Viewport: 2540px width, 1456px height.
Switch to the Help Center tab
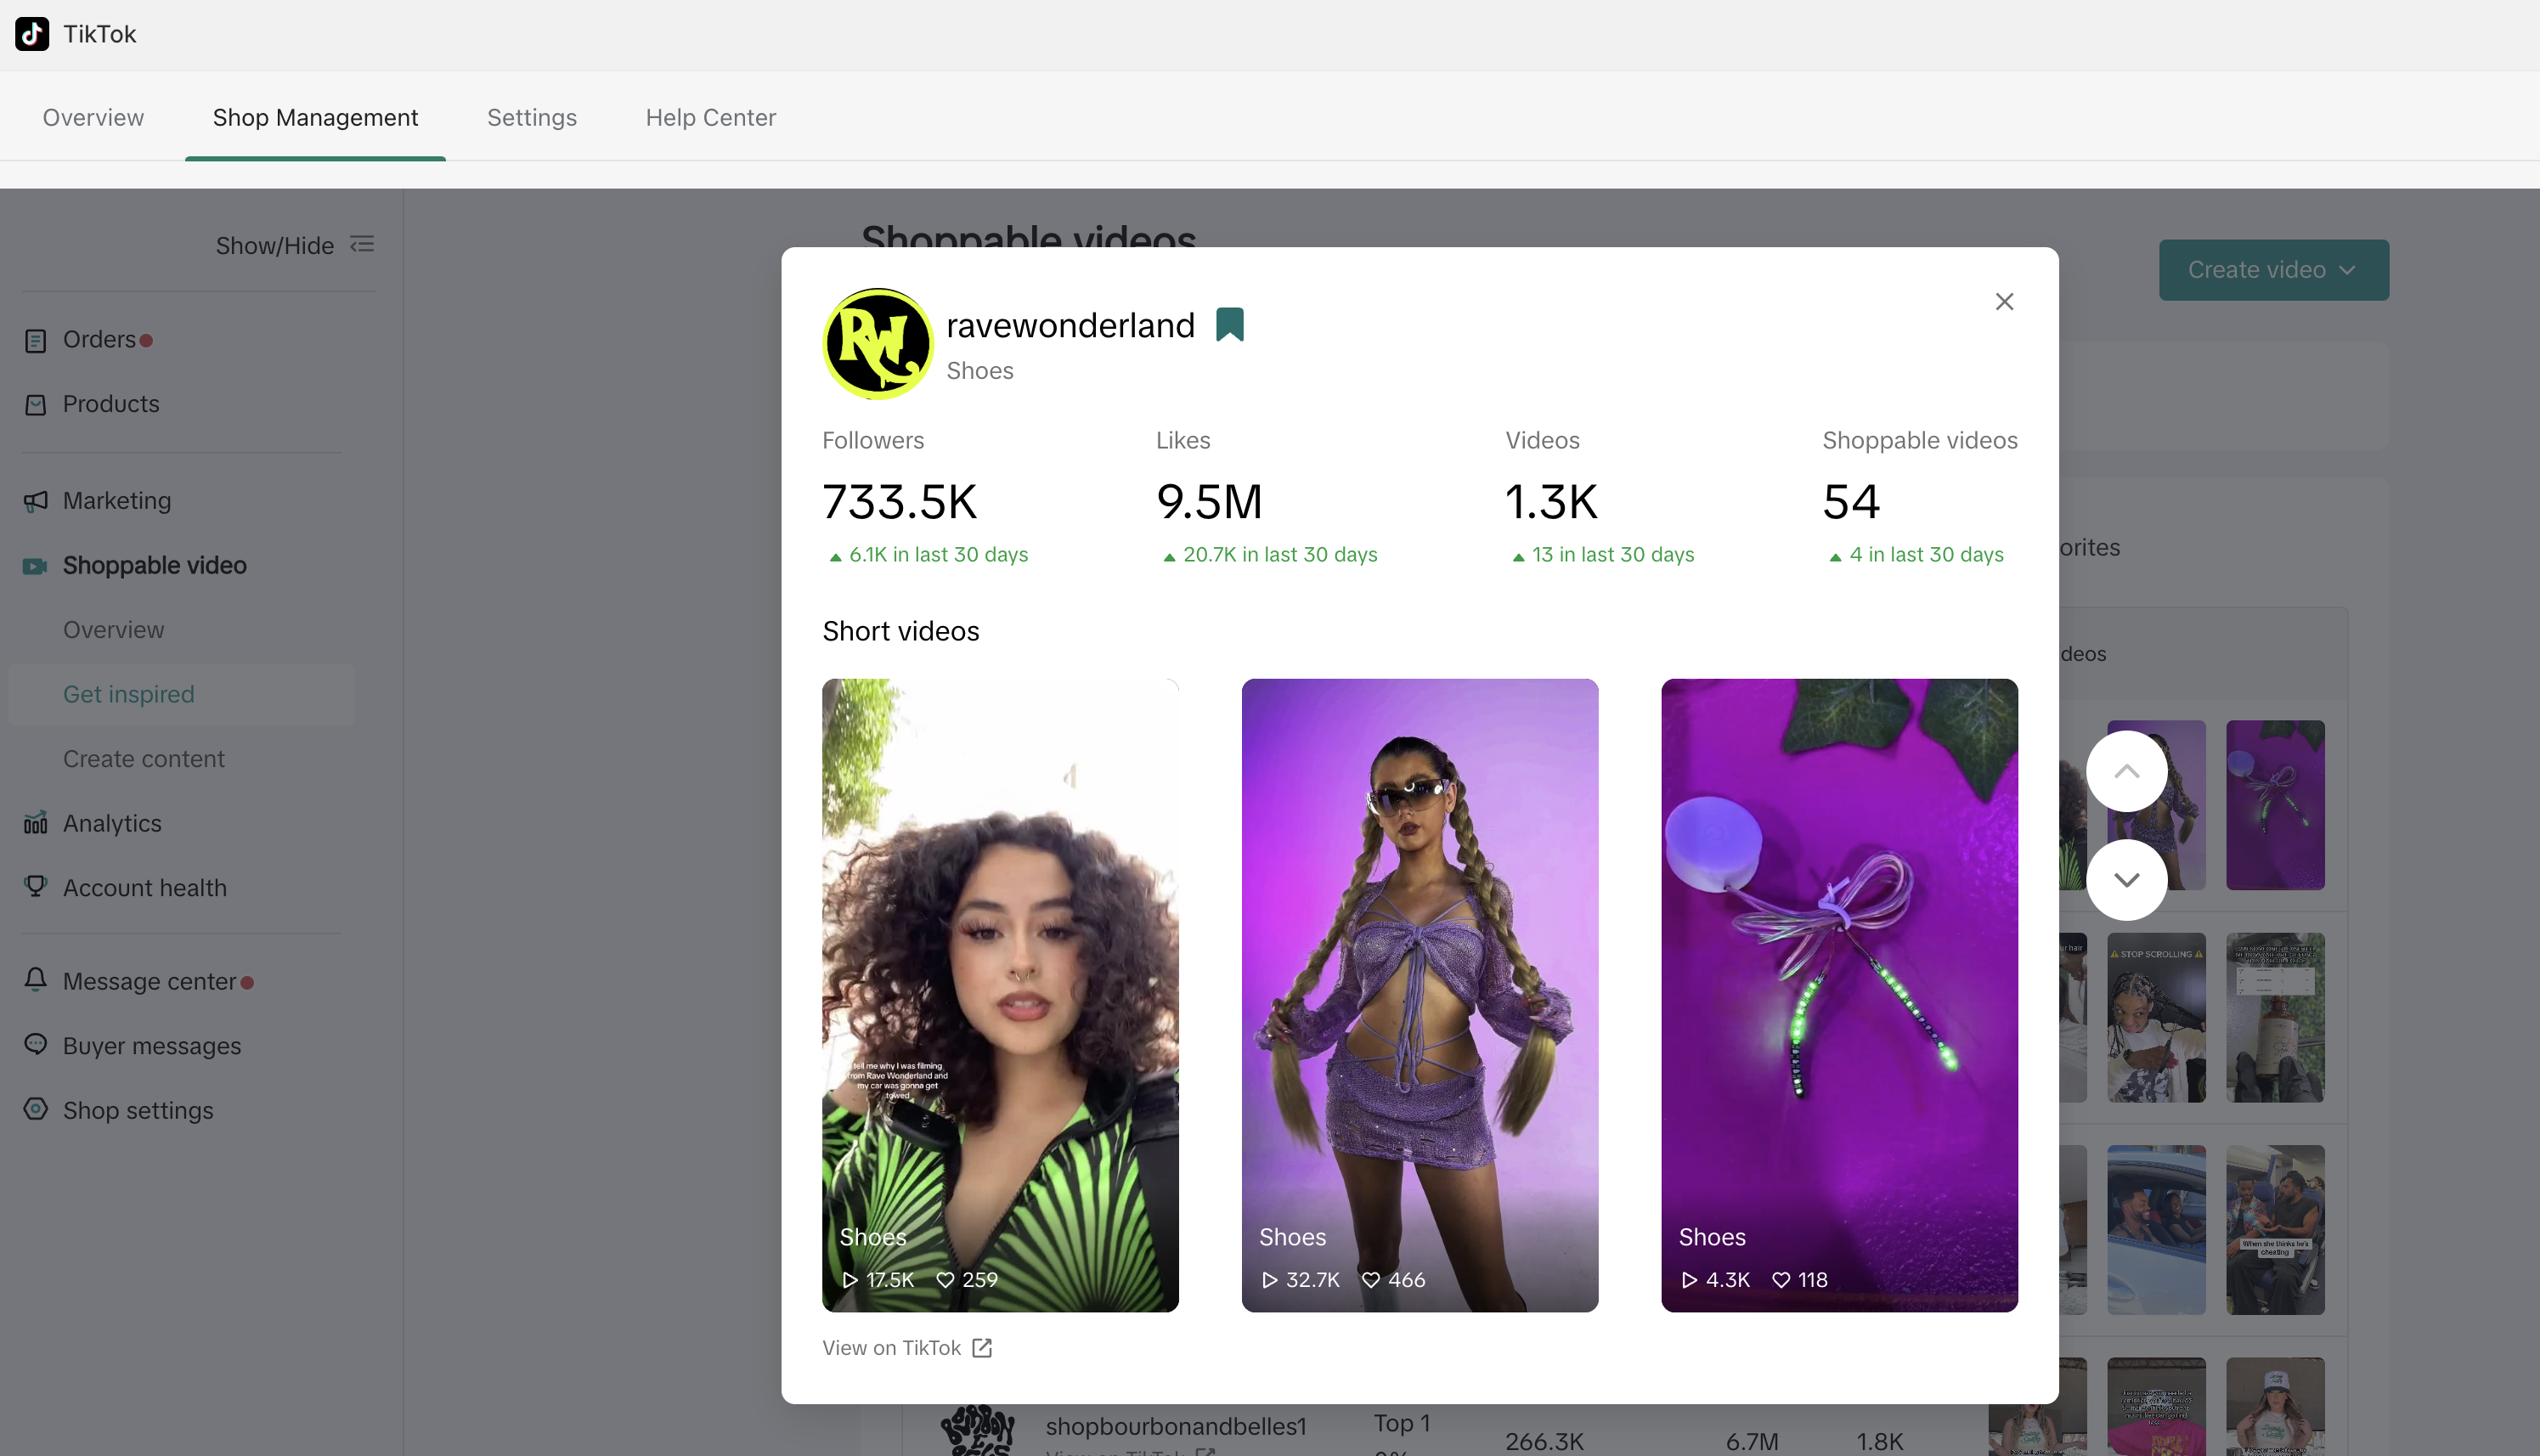[x=710, y=118]
